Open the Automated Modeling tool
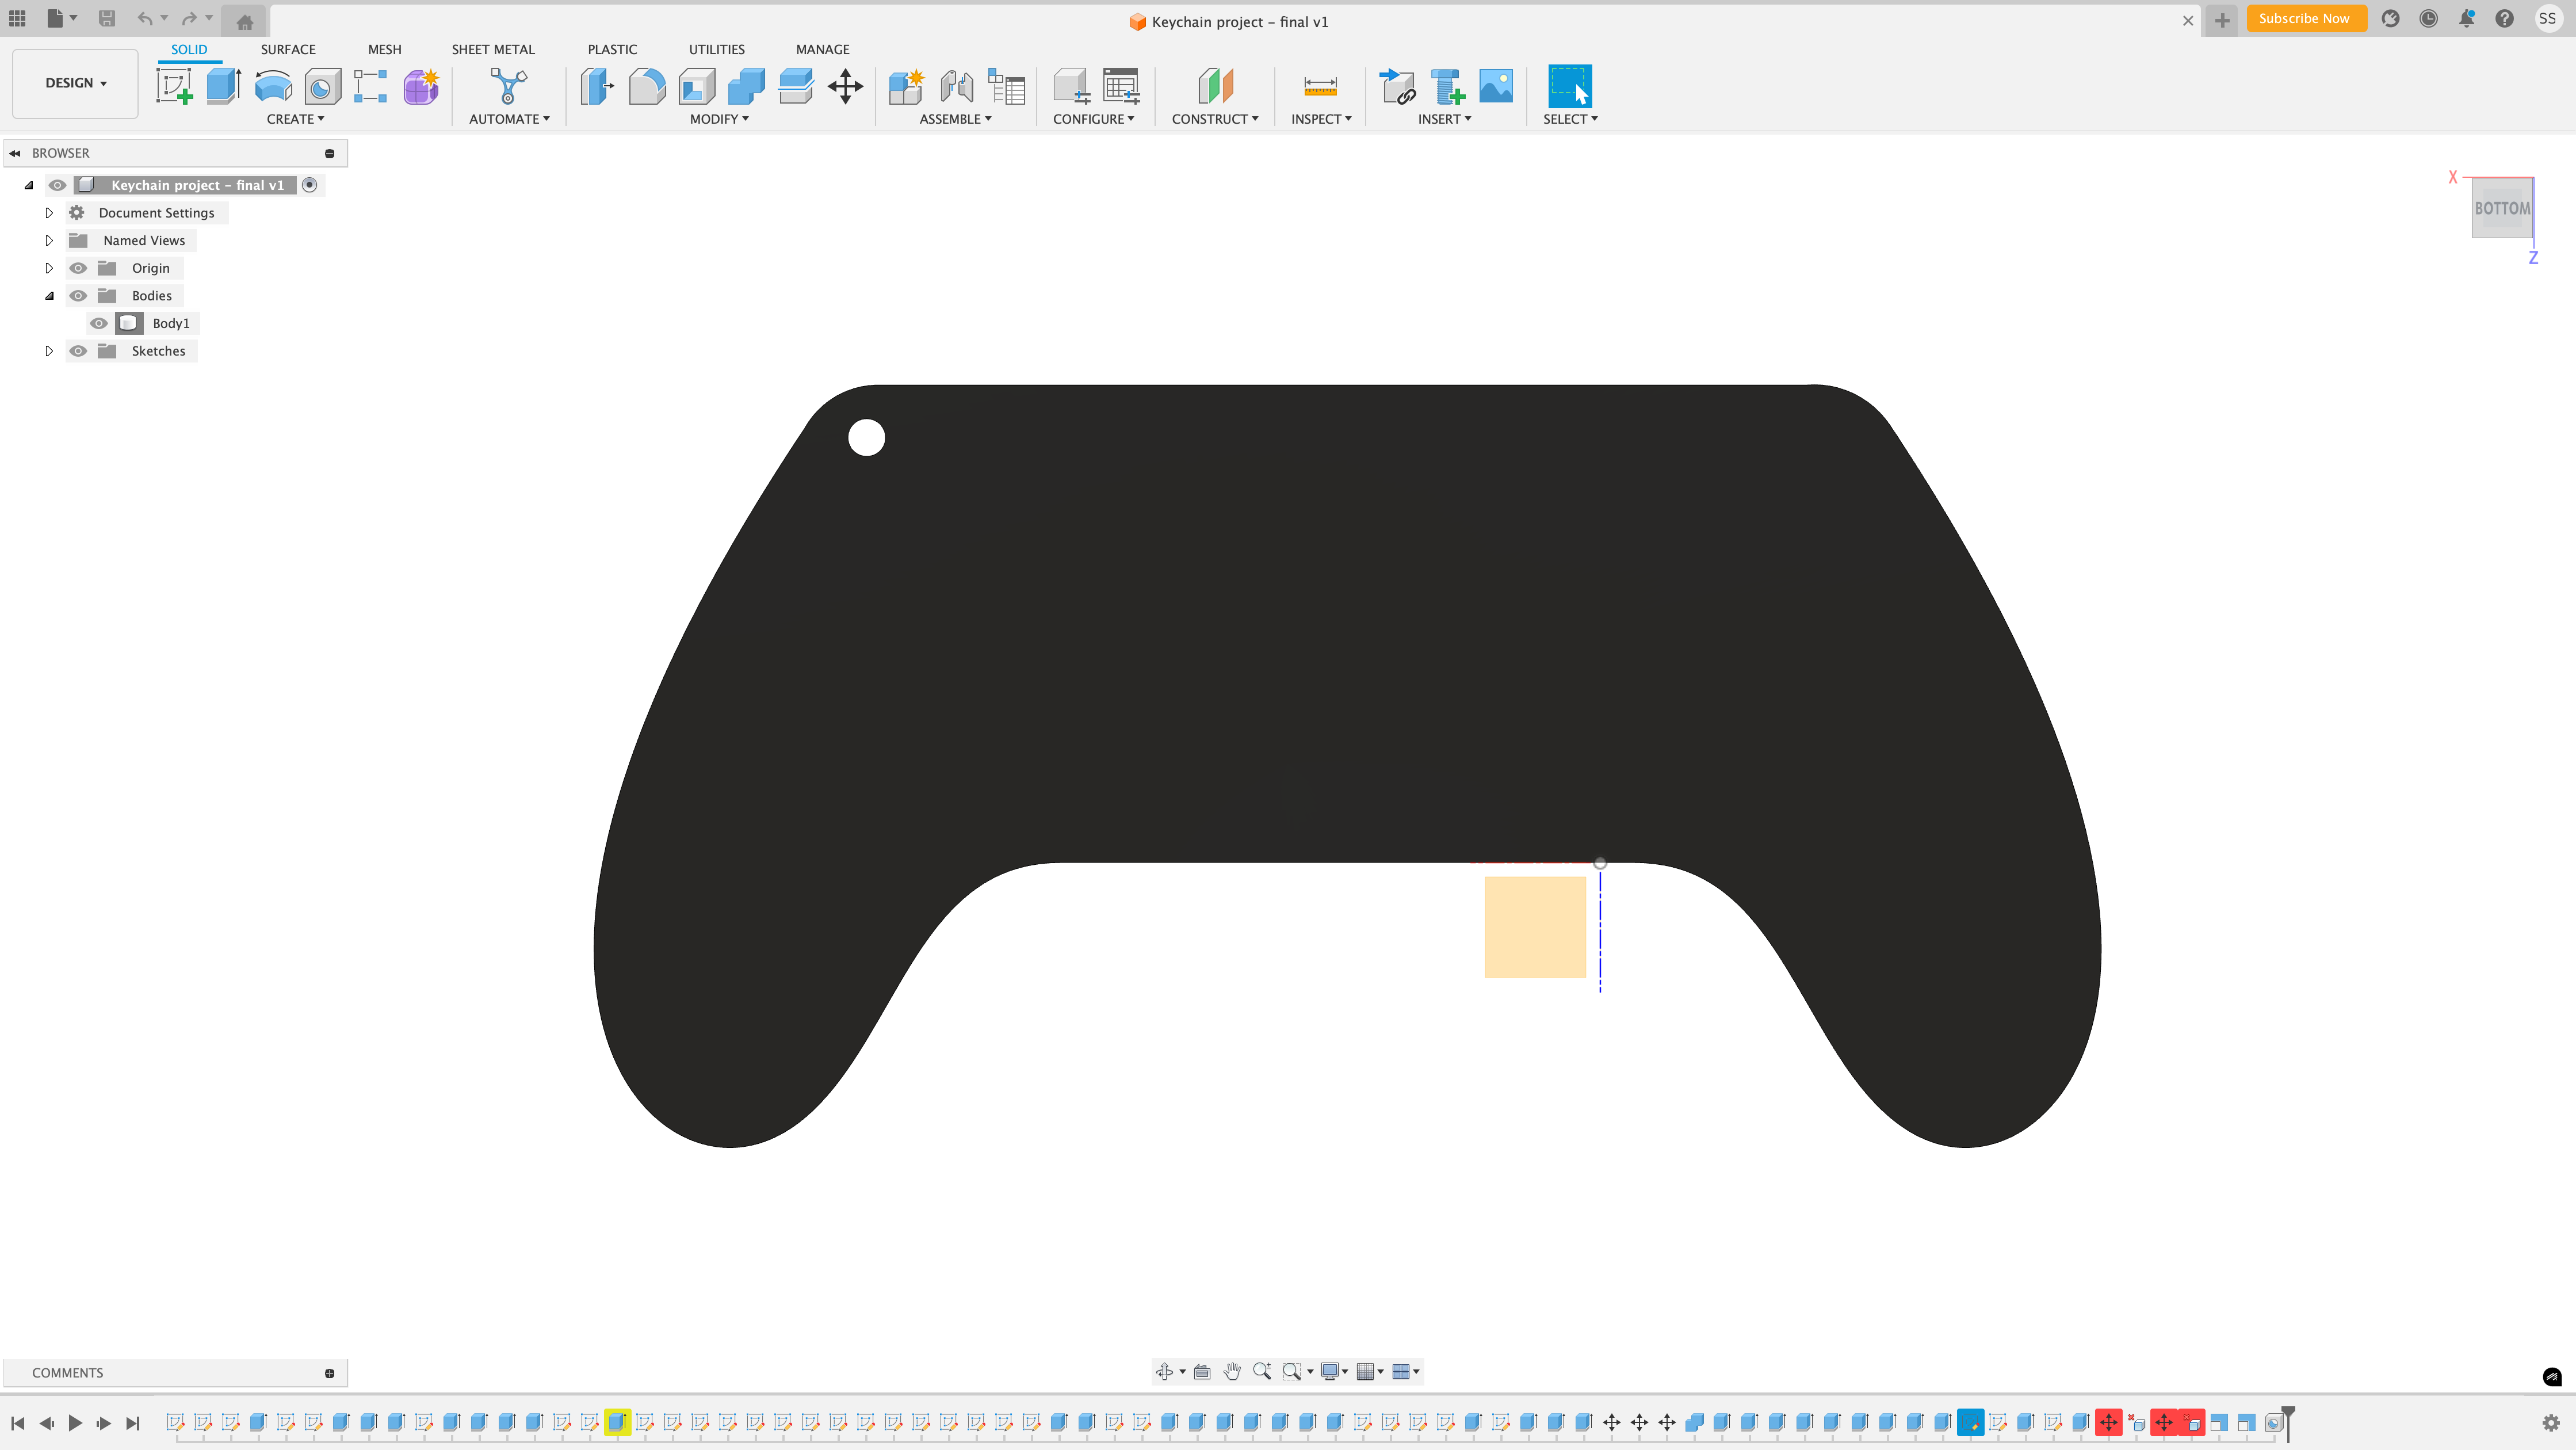2576x1450 pixels. click(x=508, y=86)
